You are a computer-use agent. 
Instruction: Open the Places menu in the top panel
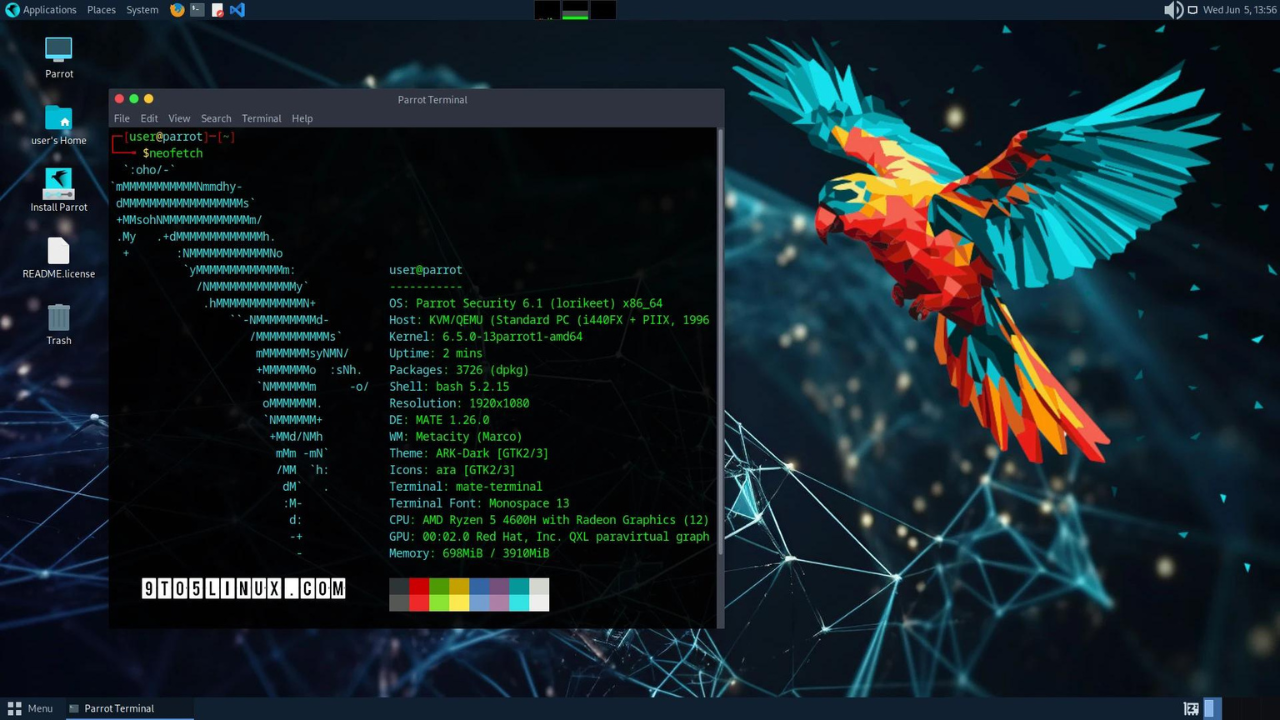click(101, 10)
